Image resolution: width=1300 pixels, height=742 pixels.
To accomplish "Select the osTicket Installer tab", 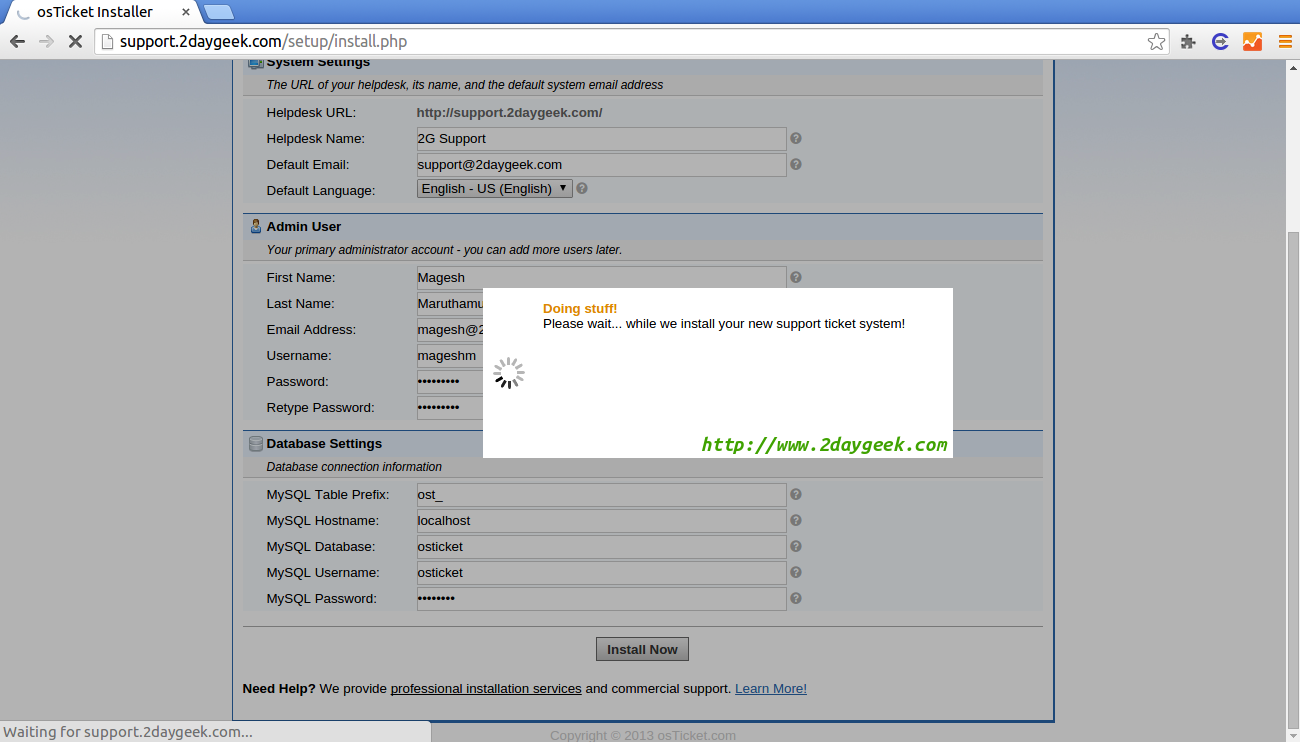I will 101,12.
